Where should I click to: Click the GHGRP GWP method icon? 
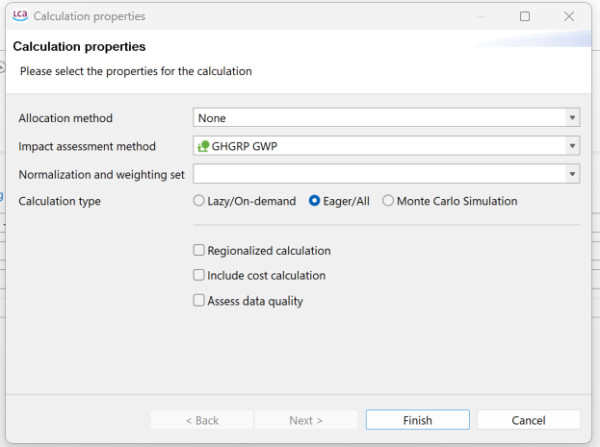203,146
